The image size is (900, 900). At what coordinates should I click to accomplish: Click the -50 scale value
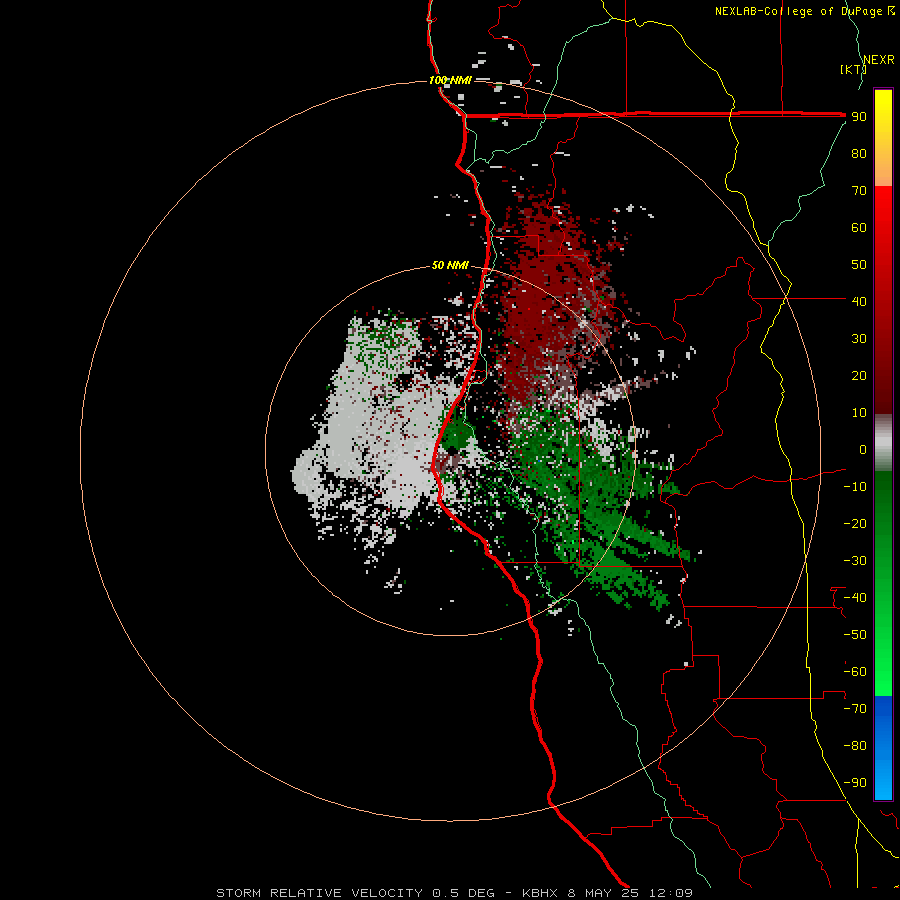click(855, 635)
